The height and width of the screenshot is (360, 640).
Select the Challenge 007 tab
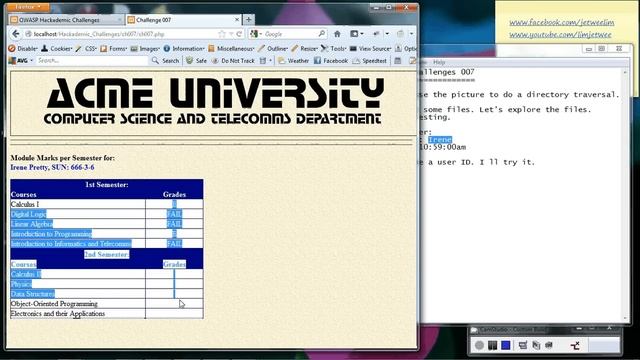click(x=183, y=20)
